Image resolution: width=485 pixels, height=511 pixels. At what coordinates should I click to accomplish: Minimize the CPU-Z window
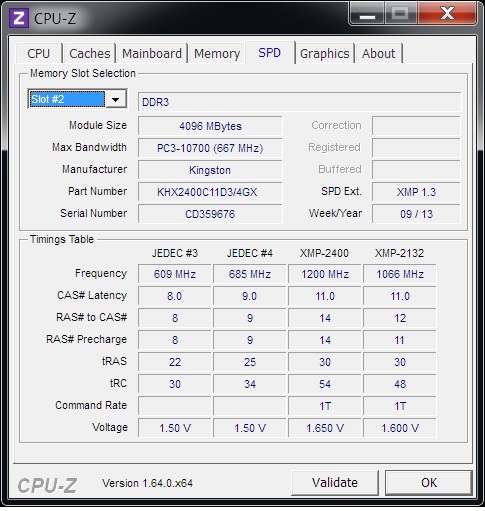point(367,14)
